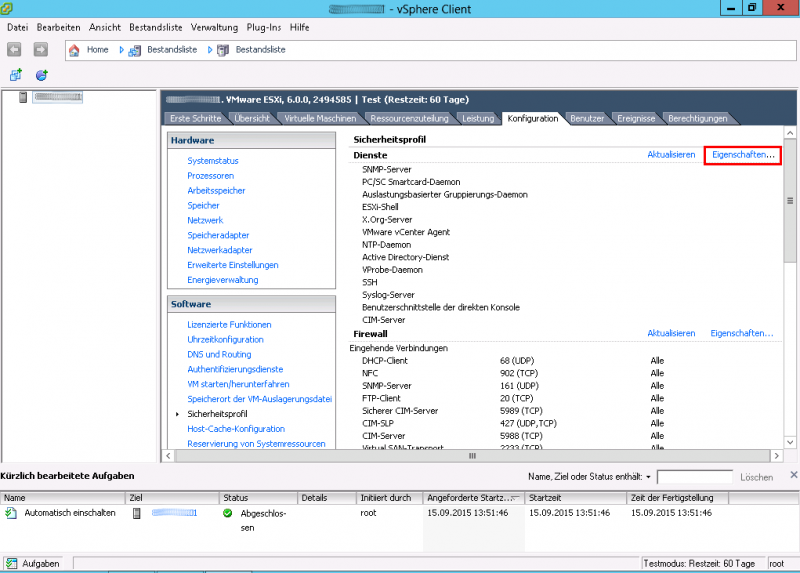
Task: Open the Arbeitsspeicher link
Action: point(216,190)
